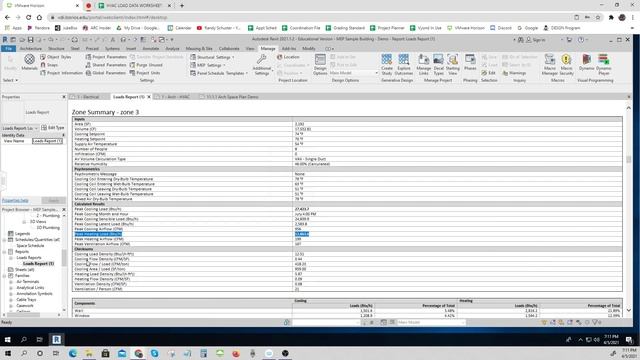
Task: Open Design Options
Action: coord(320,64)
